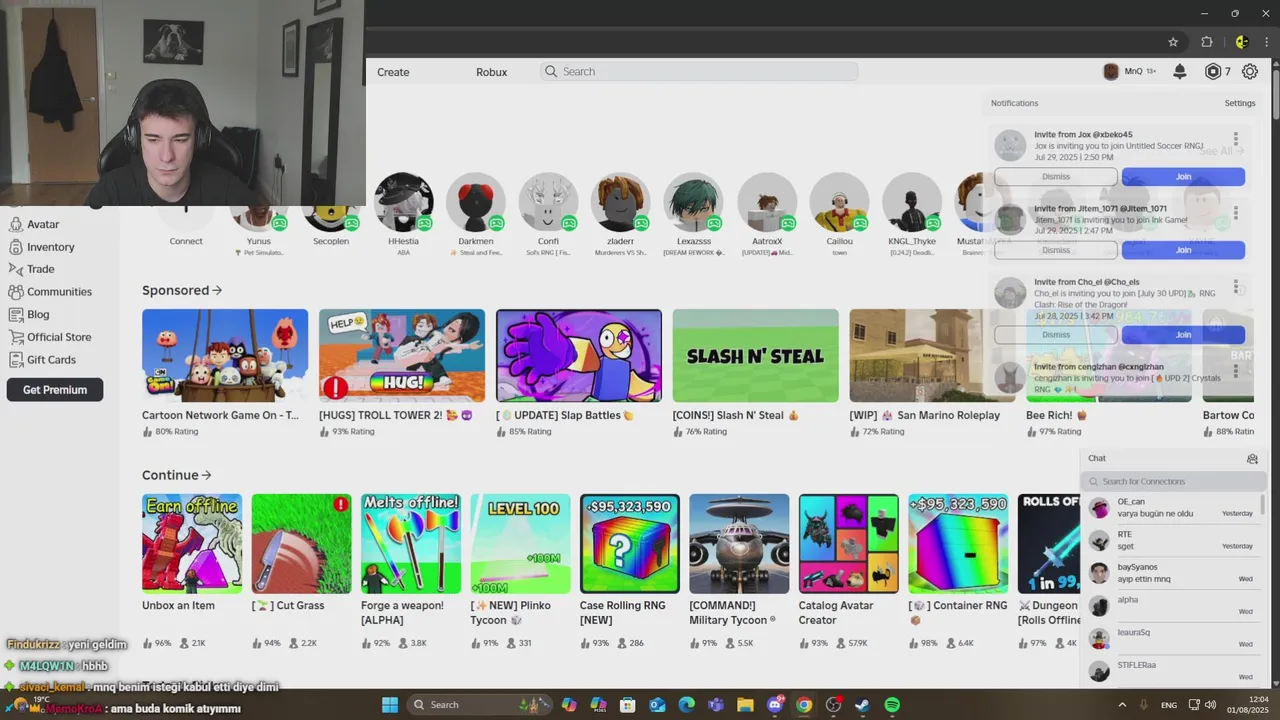Dismiss the invite from Cho_el
The height and width of the screenshot is (720, 1280).
click(x=1056, y=335)
